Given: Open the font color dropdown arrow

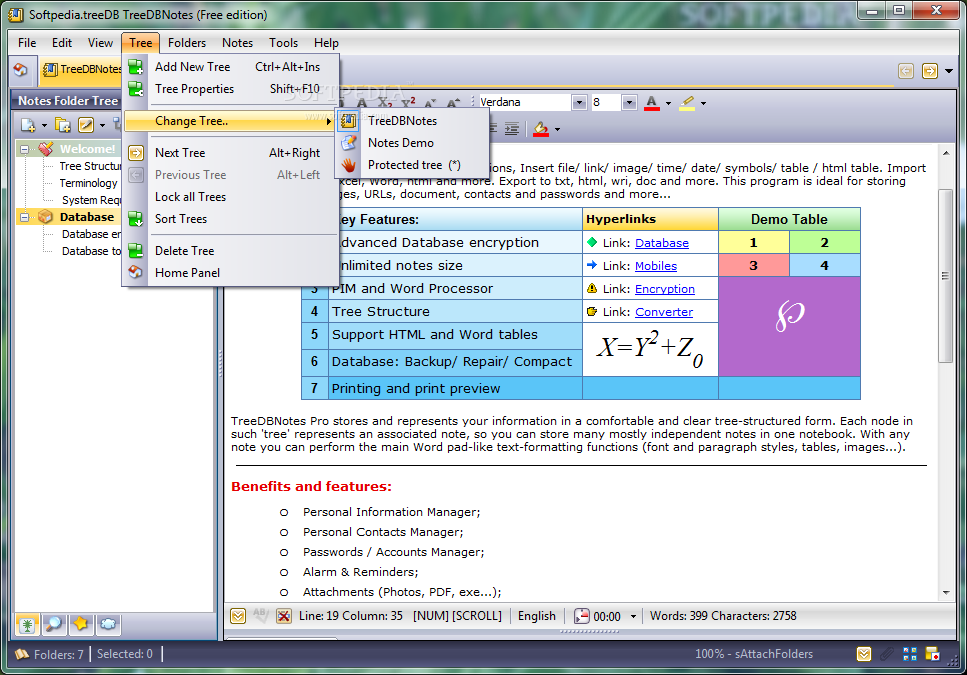Looking at the screenshot, I should pos(669,104).
